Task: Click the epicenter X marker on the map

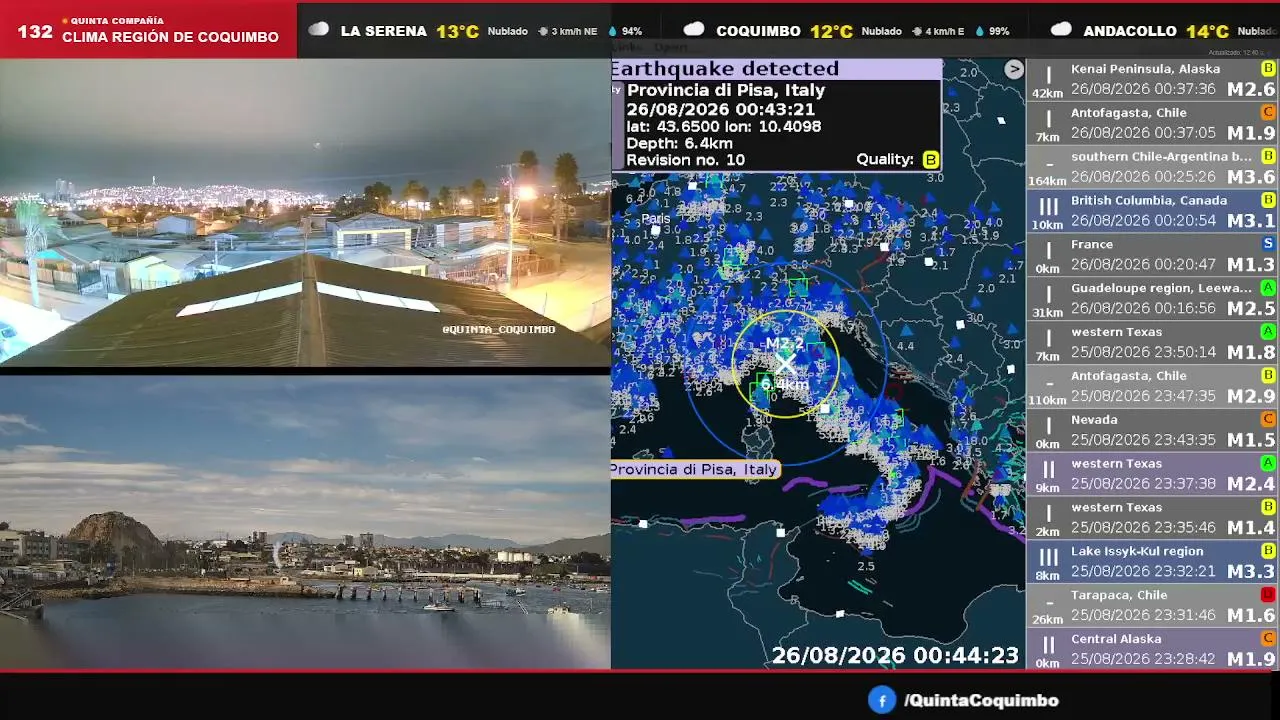Action: tap(785, 364)
